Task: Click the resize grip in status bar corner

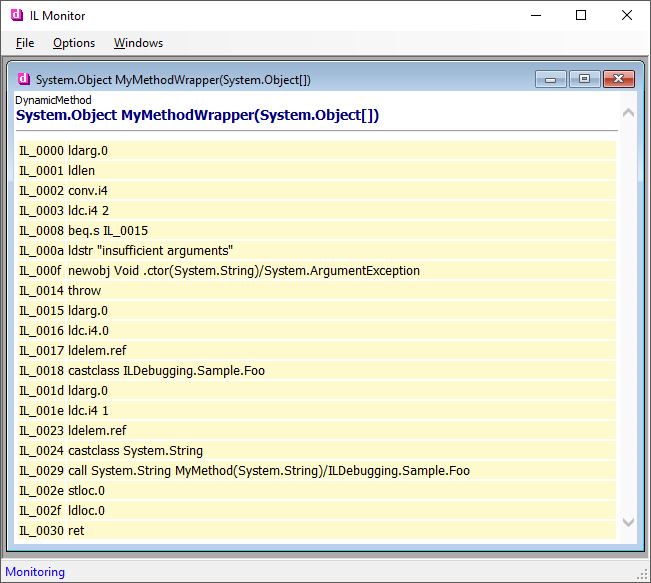Action: (x=643, y=574)
